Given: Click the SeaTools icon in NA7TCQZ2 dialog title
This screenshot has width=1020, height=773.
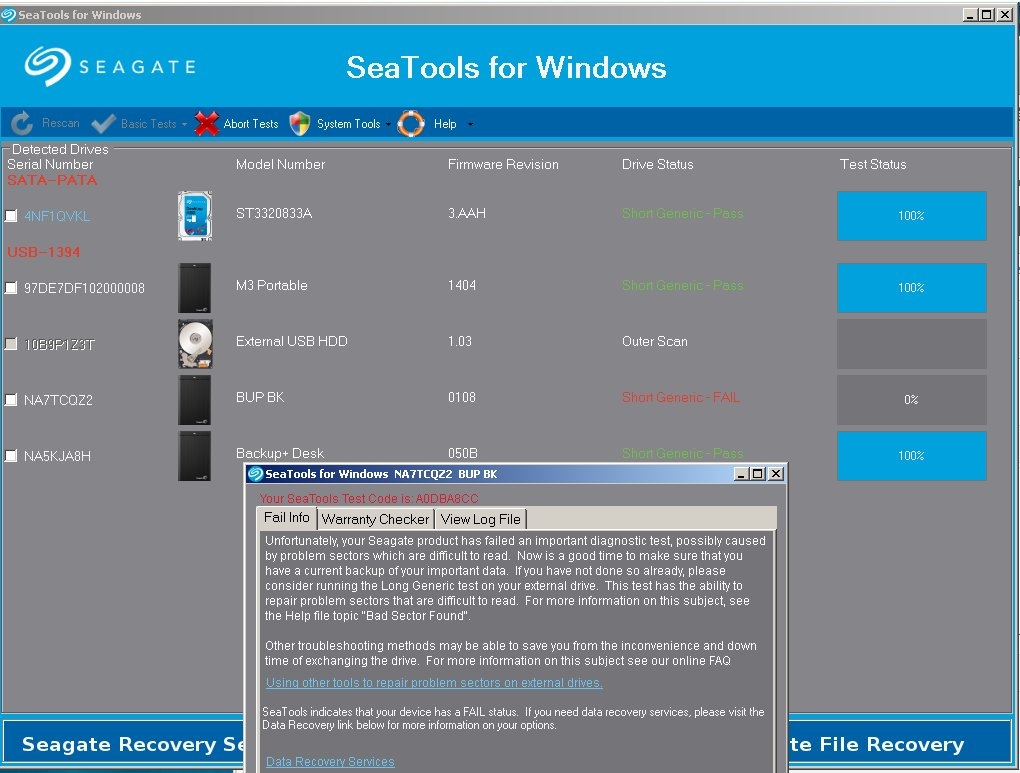Looking at the screenshot, I should (256, 474).
